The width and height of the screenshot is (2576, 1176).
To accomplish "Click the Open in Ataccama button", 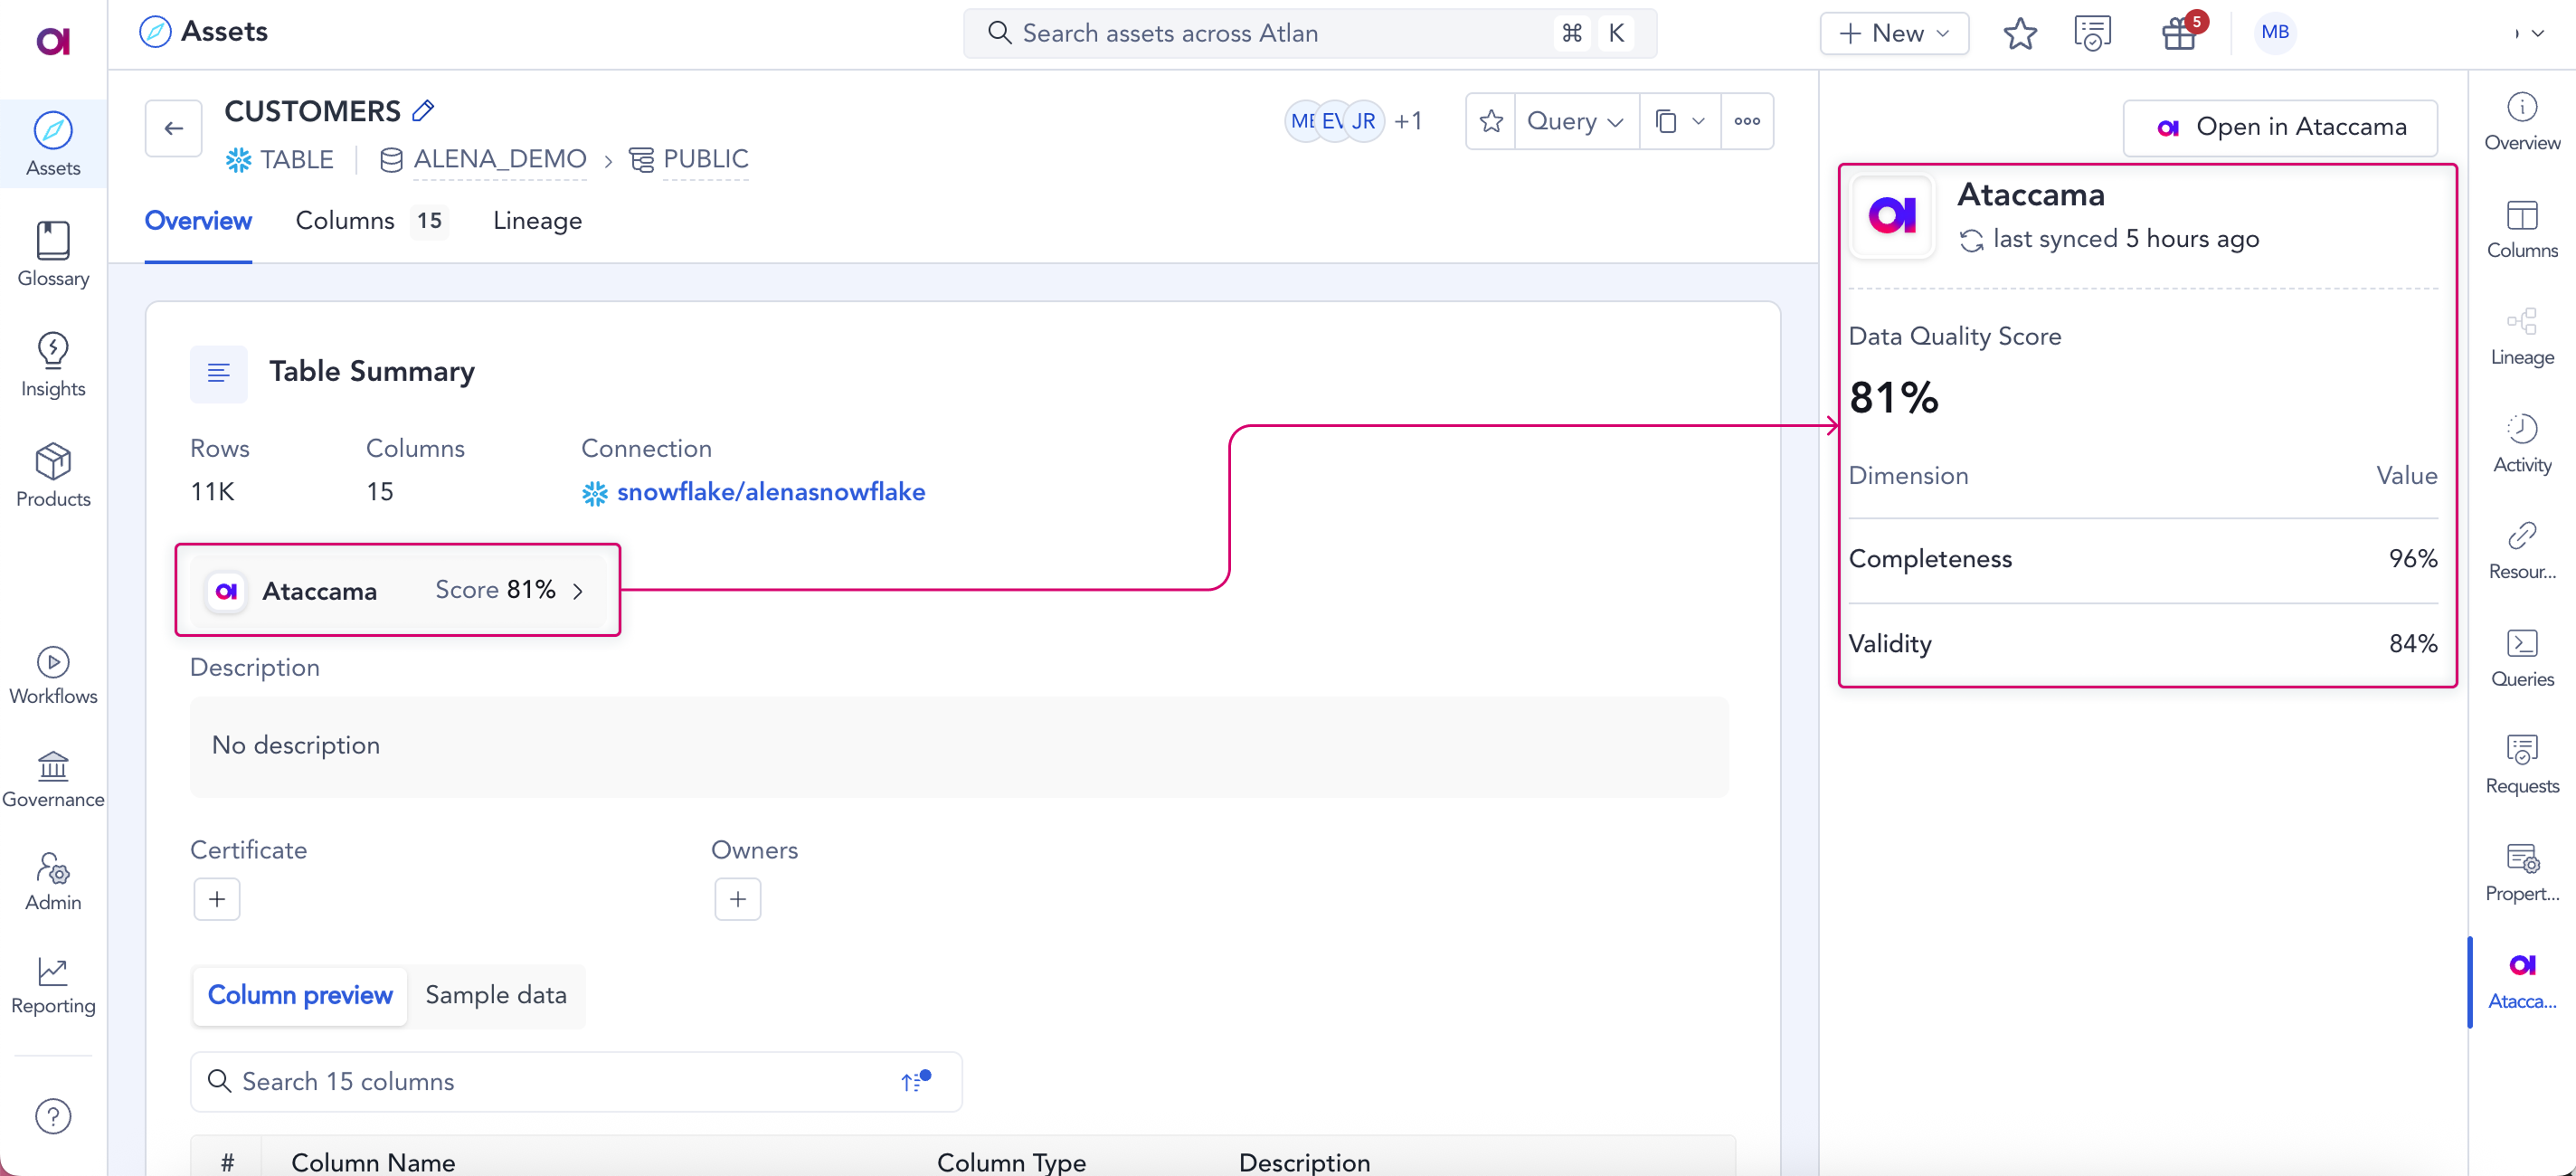I will coord(2280,127).
